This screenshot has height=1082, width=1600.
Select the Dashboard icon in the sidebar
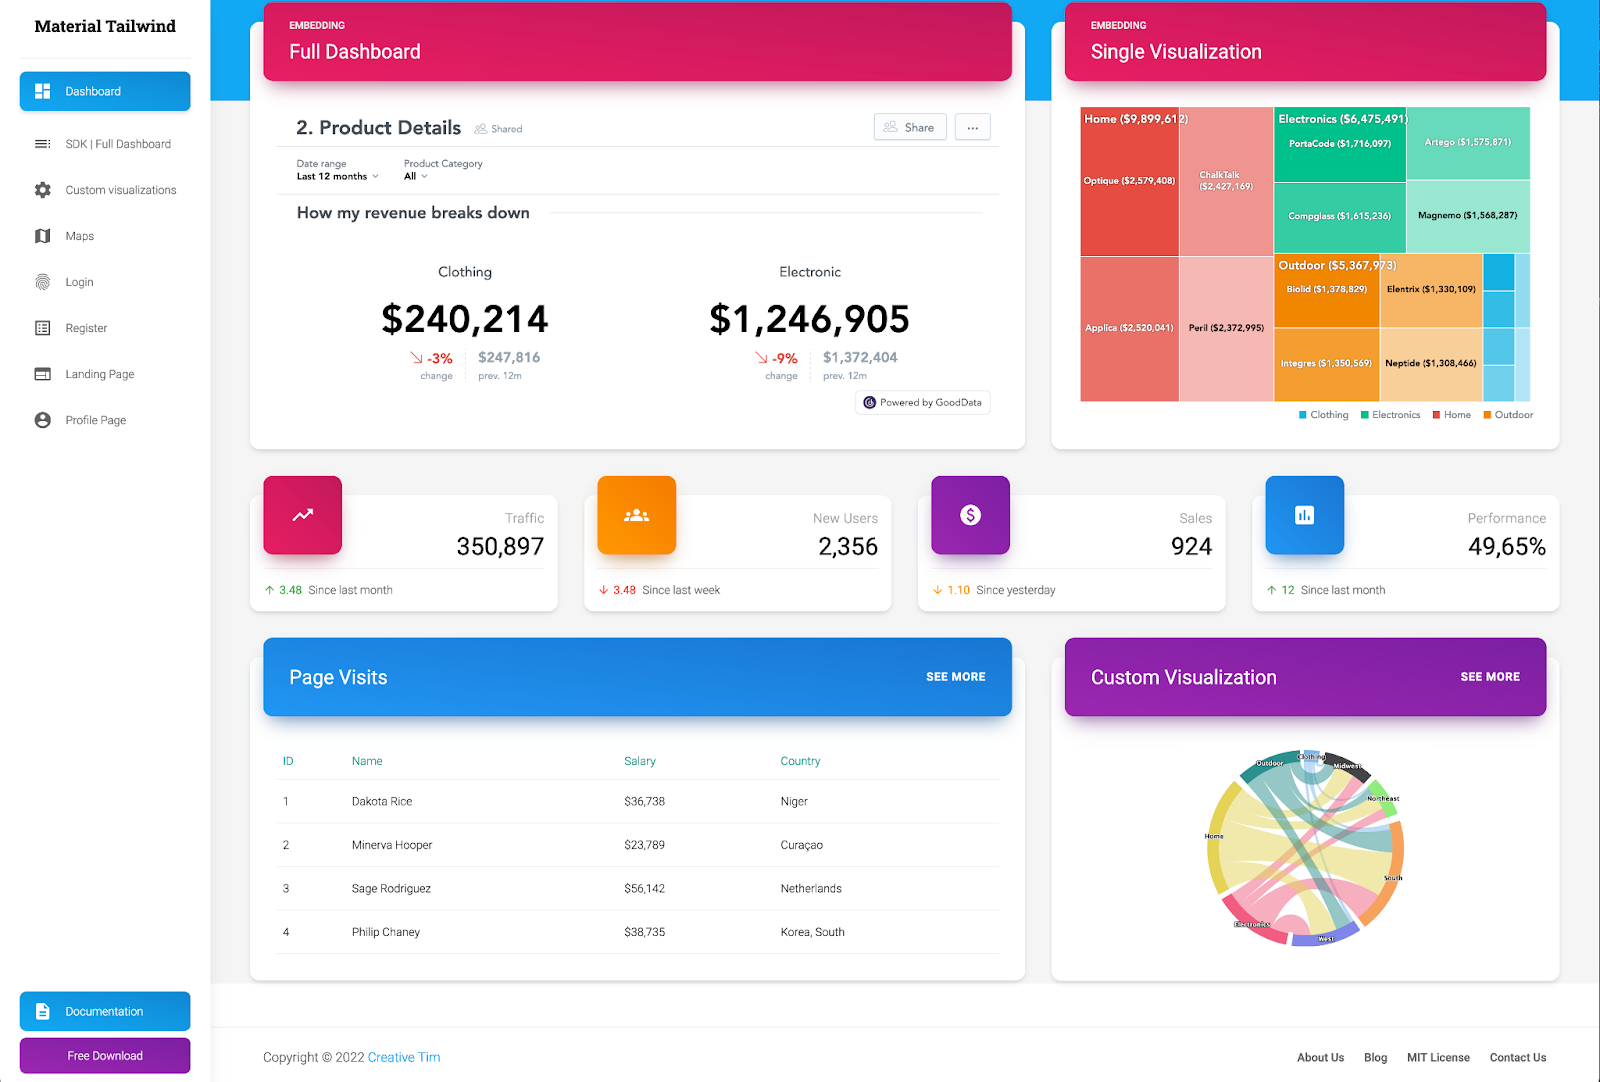pyautogui.click(x=43, y=91)
